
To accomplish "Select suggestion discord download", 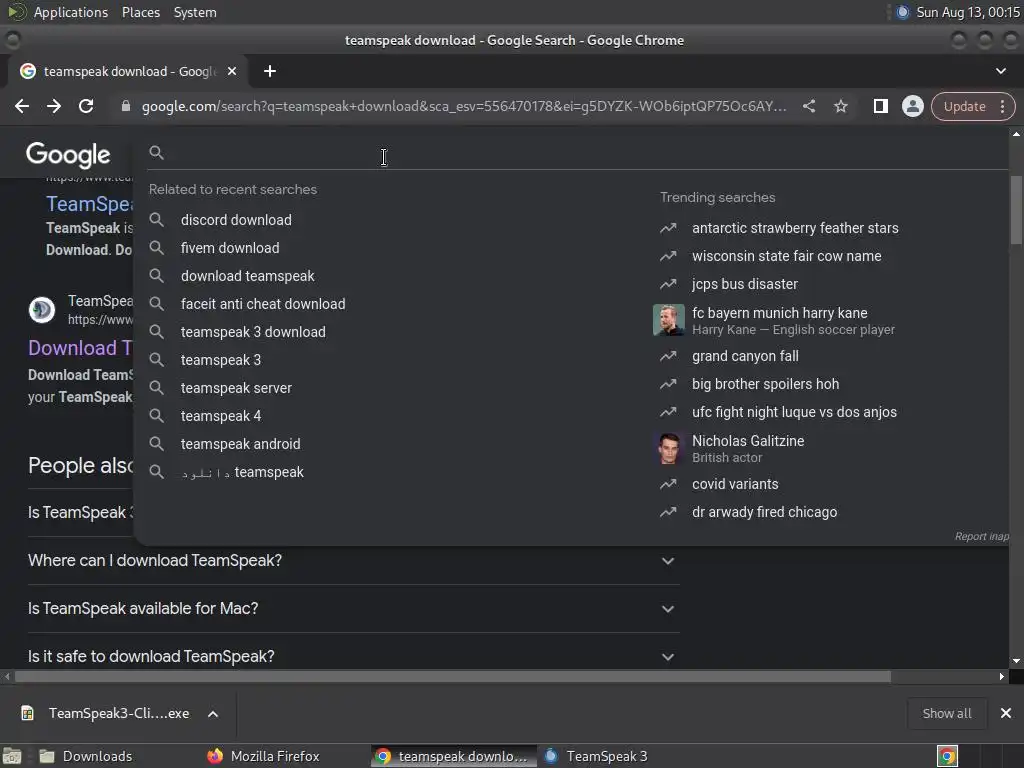I will click(x=236, y=220).
